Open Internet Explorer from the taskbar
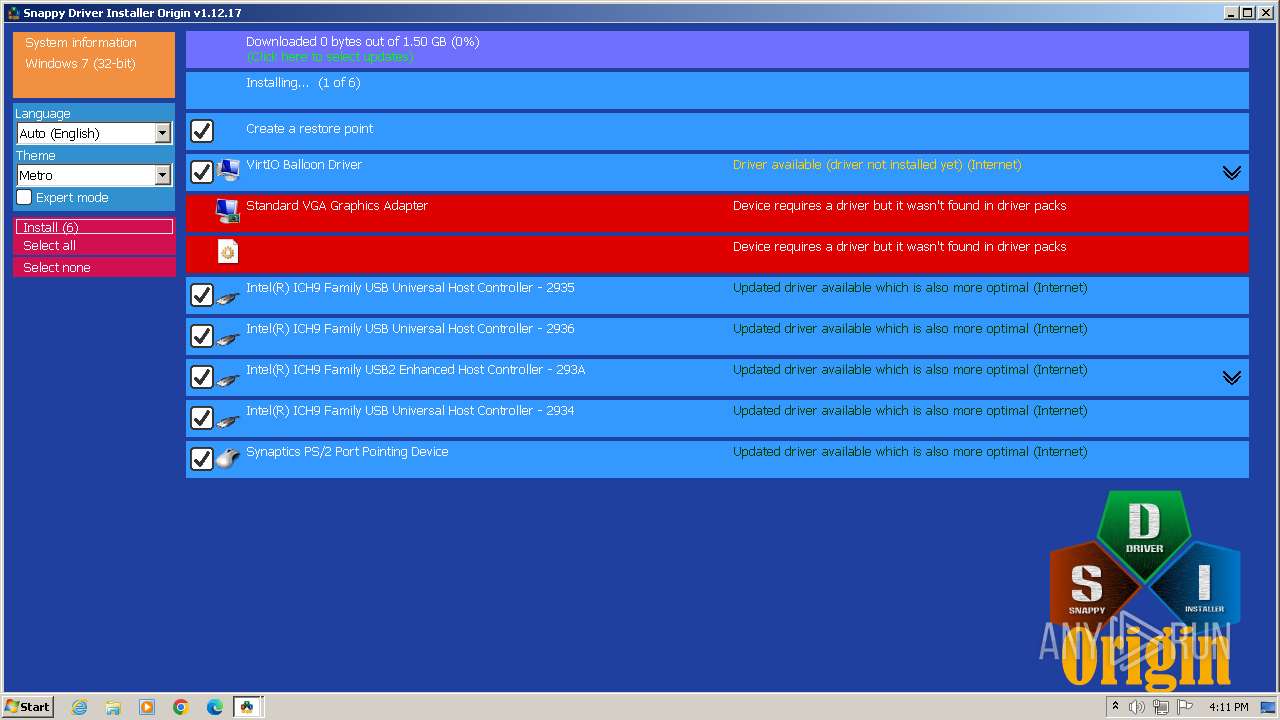This screenshot has height=720, width=1280. pos(79,707)
